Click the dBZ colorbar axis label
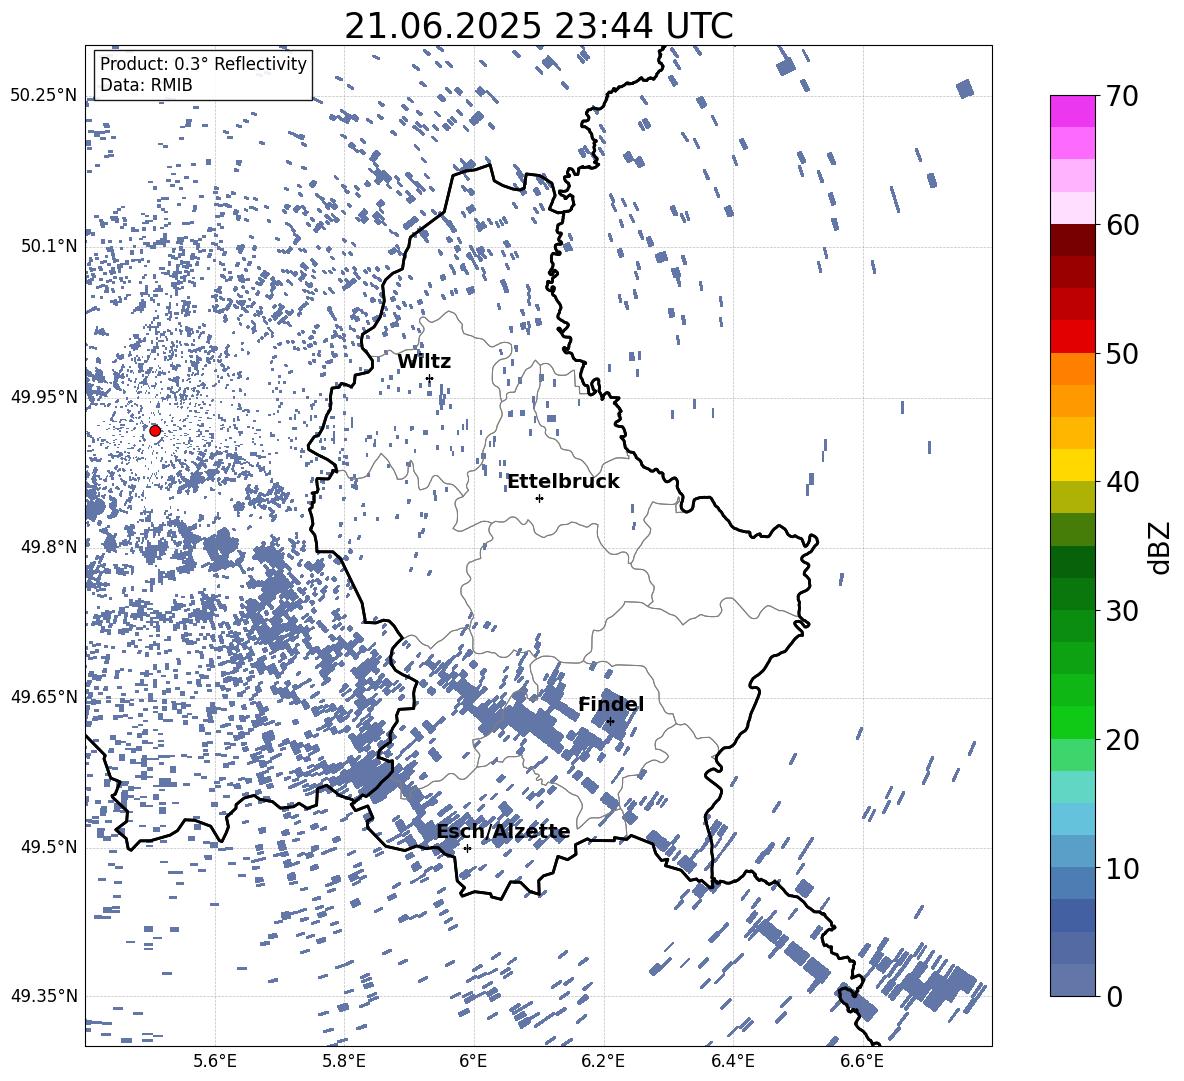The image size is (1184, 1081). click(1160, 547)
